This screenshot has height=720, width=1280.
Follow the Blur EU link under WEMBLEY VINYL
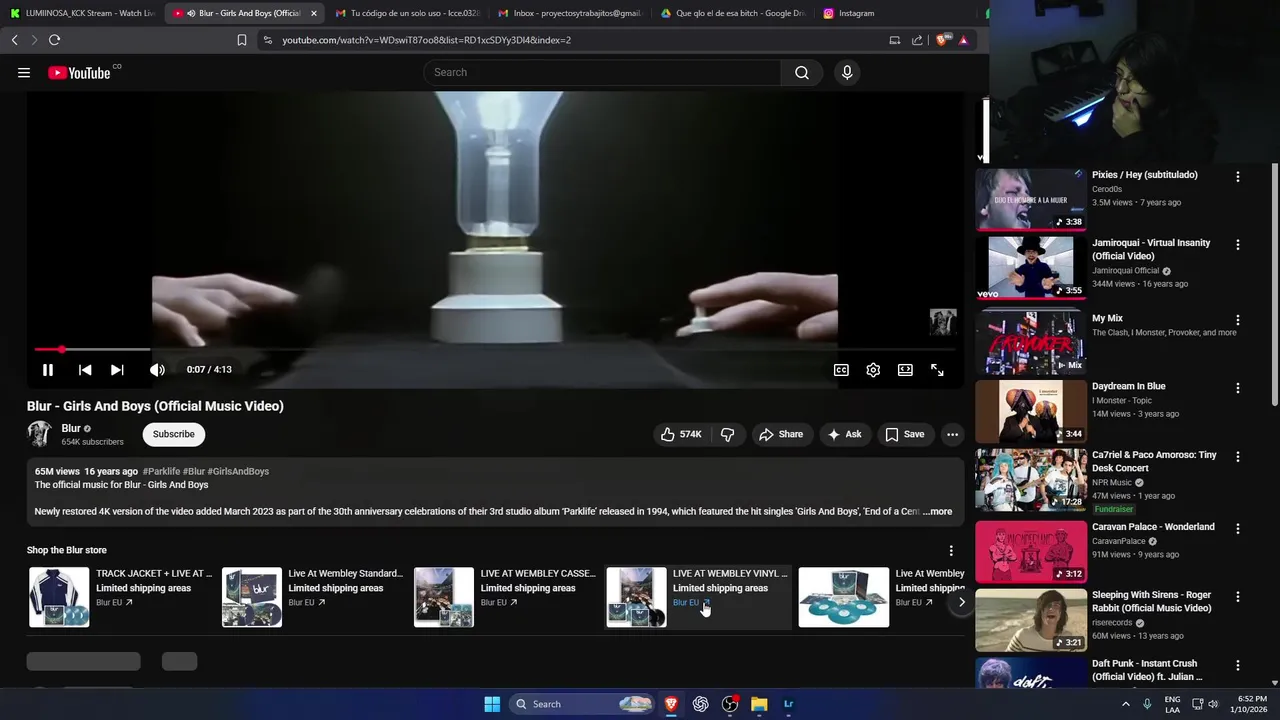tap(691, 603)
